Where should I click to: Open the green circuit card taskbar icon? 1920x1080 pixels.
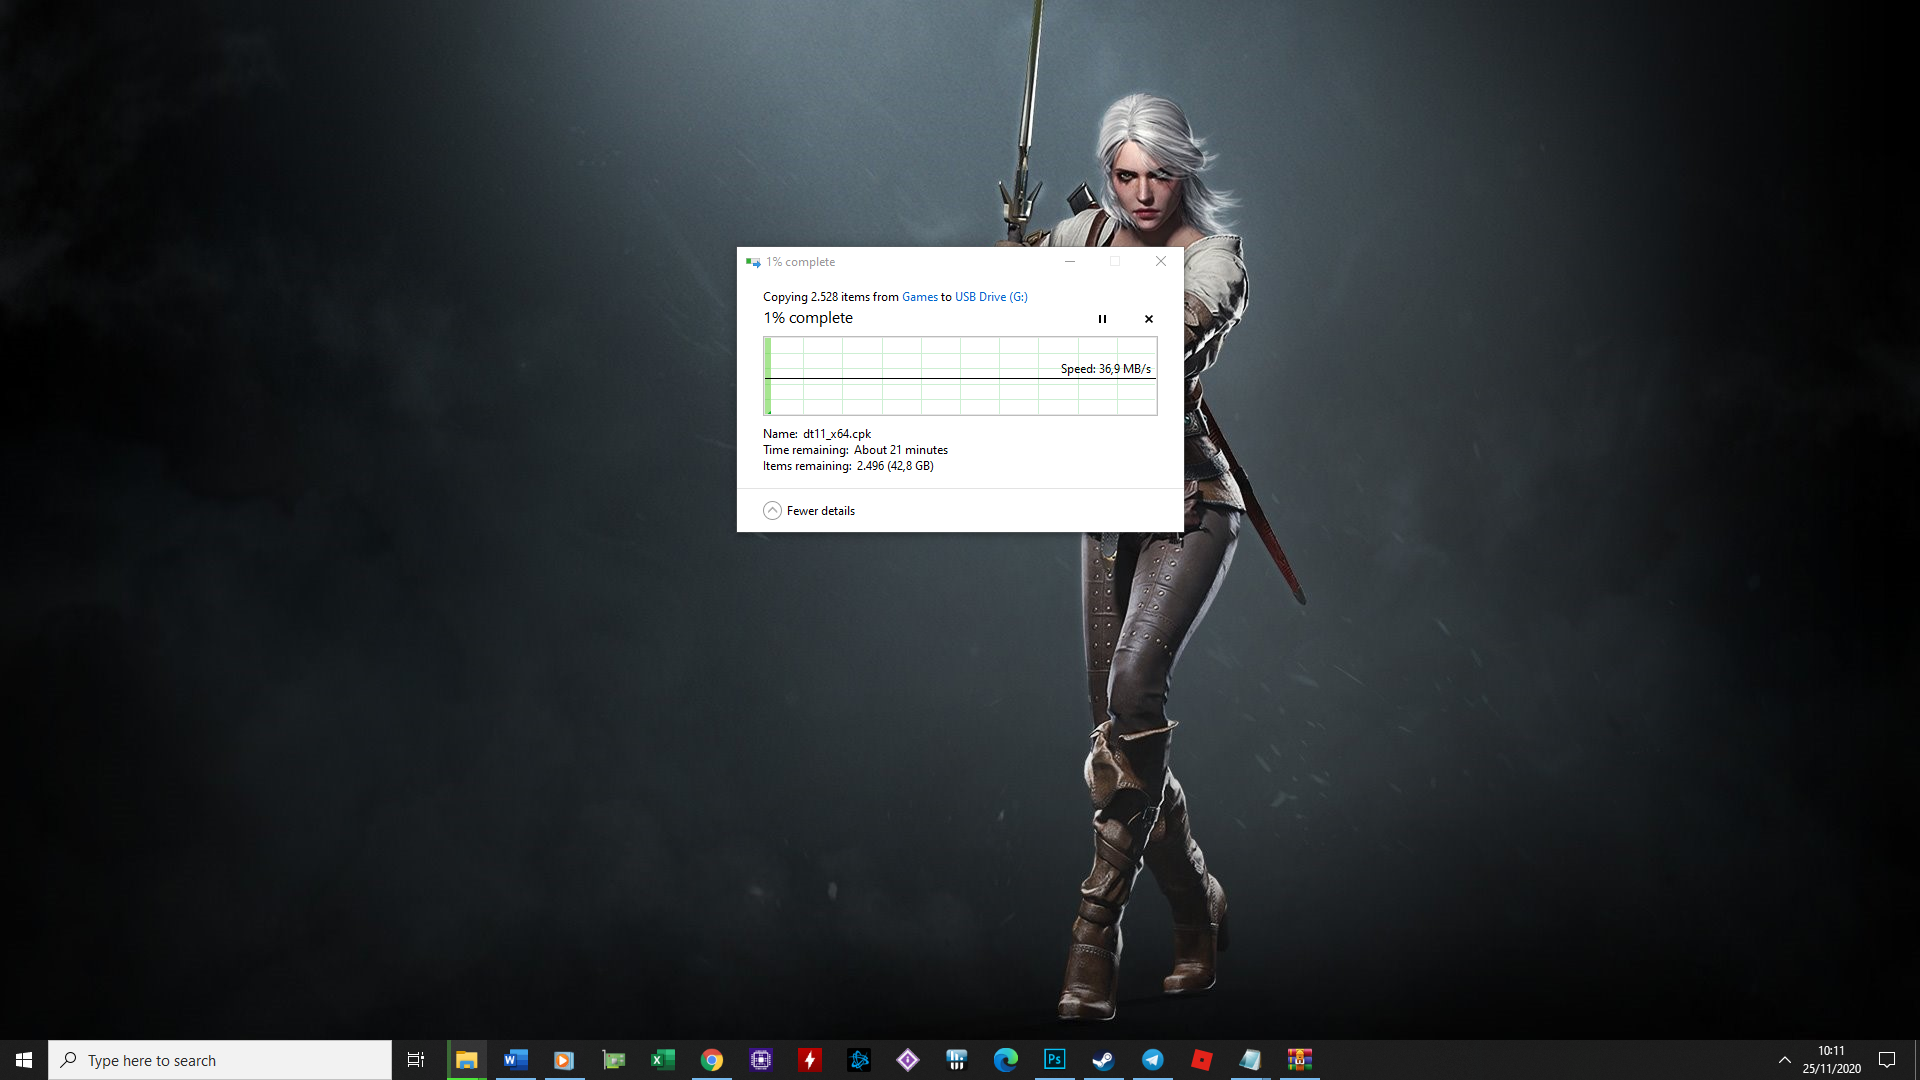[613, 1060]
